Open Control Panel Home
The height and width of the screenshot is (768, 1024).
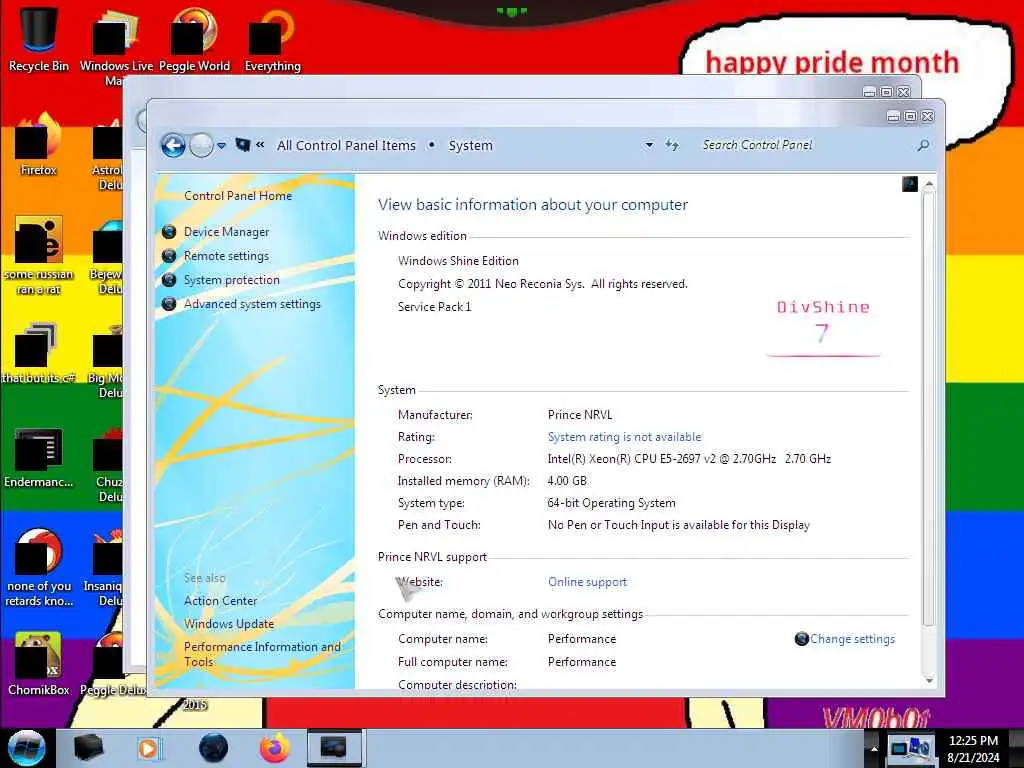click(238, 196)
